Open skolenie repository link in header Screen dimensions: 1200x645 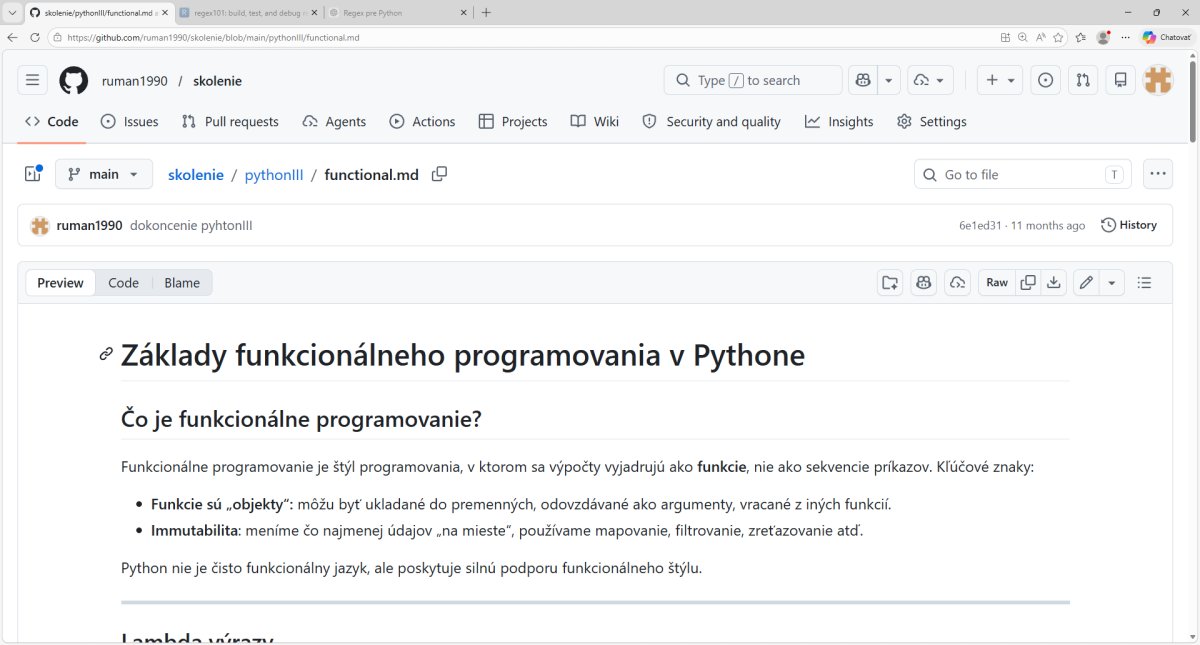[x=217, y=80]
